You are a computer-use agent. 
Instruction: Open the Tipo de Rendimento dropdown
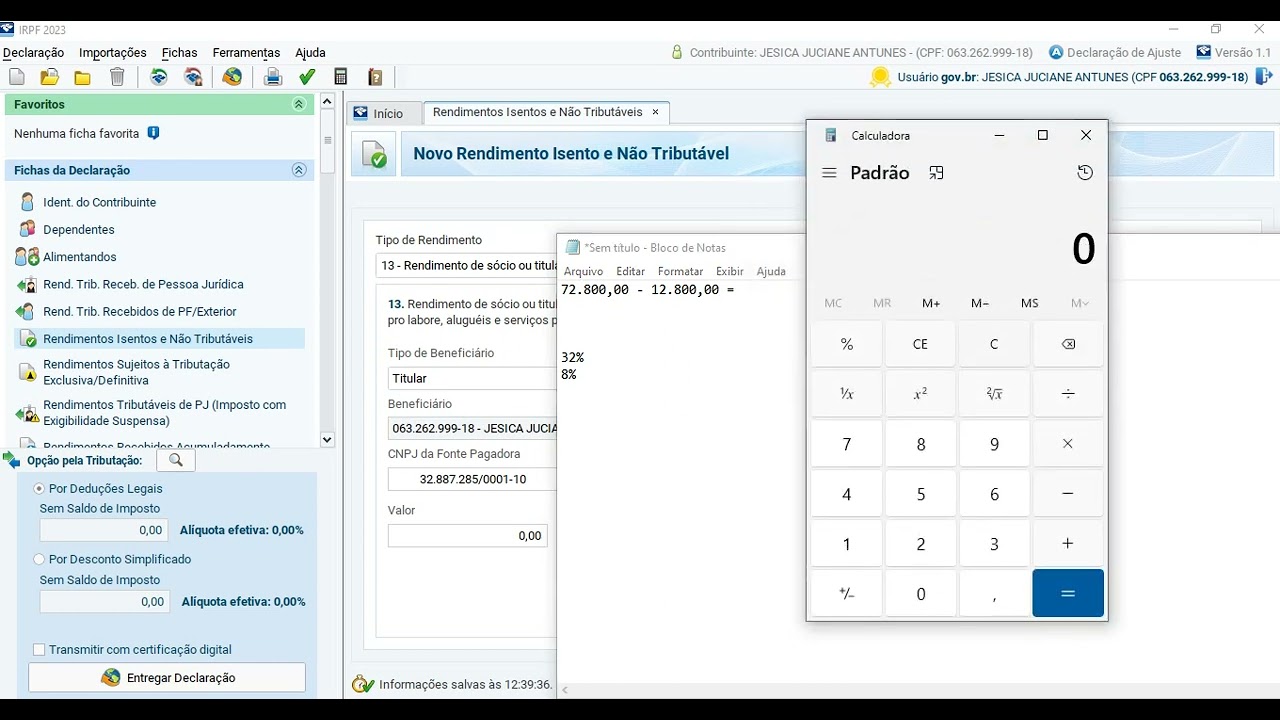tap(466, 266)
